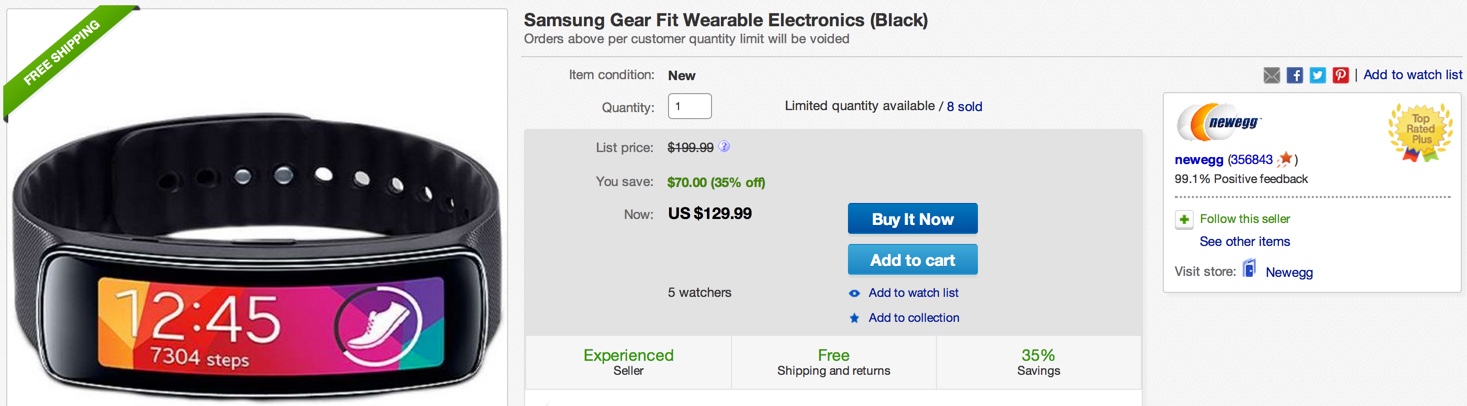Image resolution: width=1467 pixels, height=406 pixels.
Task: Open the 8 sold link
Action: click(x=964, y=106)
